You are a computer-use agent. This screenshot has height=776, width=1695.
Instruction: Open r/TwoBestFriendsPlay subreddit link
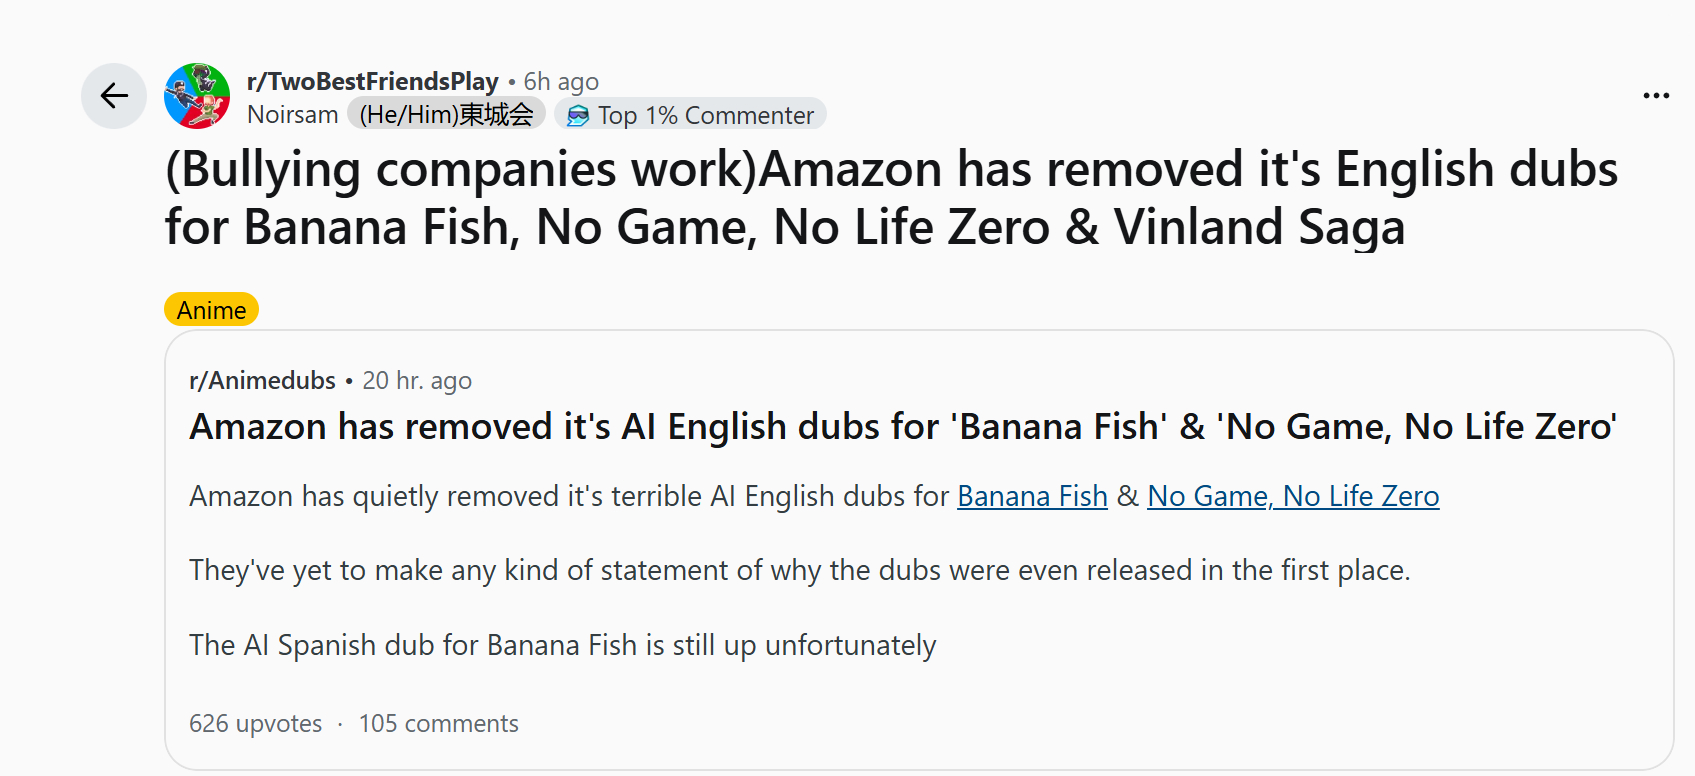[x=372, y=81]
